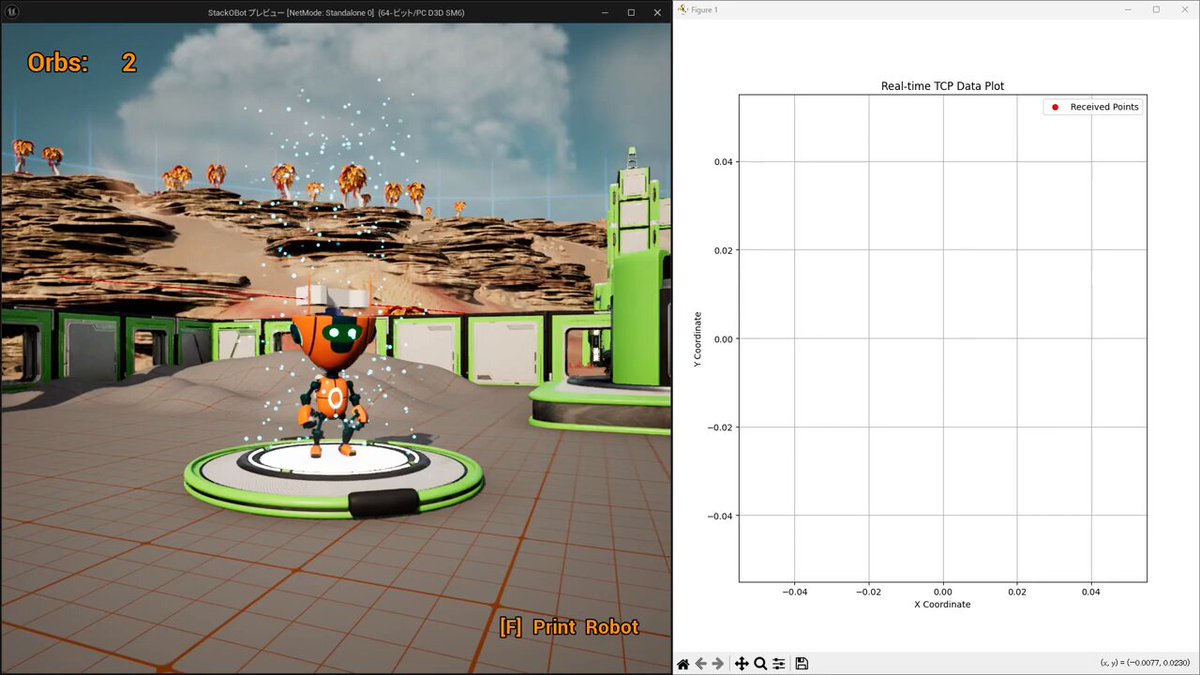Viewport: 1200px width, 675px height.
Task: Click the [F] Print Robot prompt
Action: pyautogui.click(x=569, y=627)
